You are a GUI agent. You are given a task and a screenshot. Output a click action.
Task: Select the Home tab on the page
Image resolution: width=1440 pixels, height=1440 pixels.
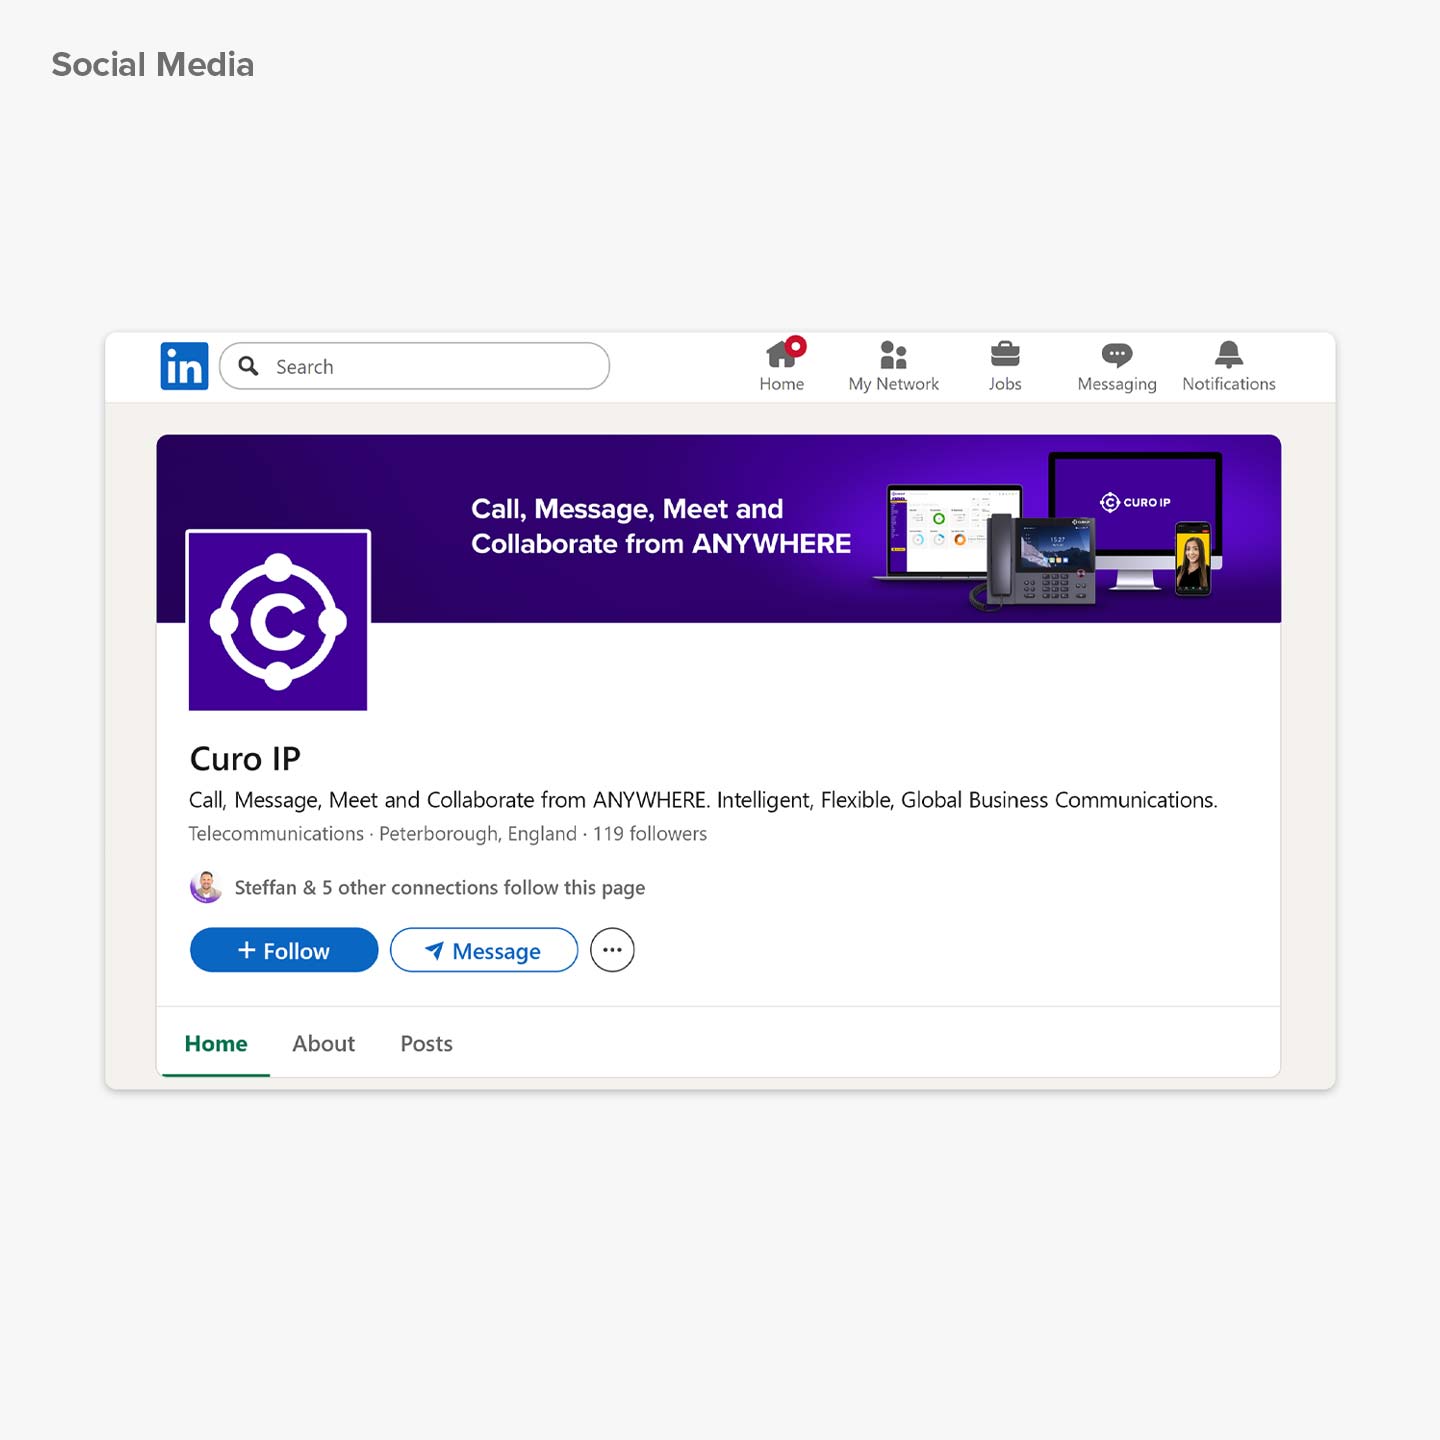point(216,1043)
